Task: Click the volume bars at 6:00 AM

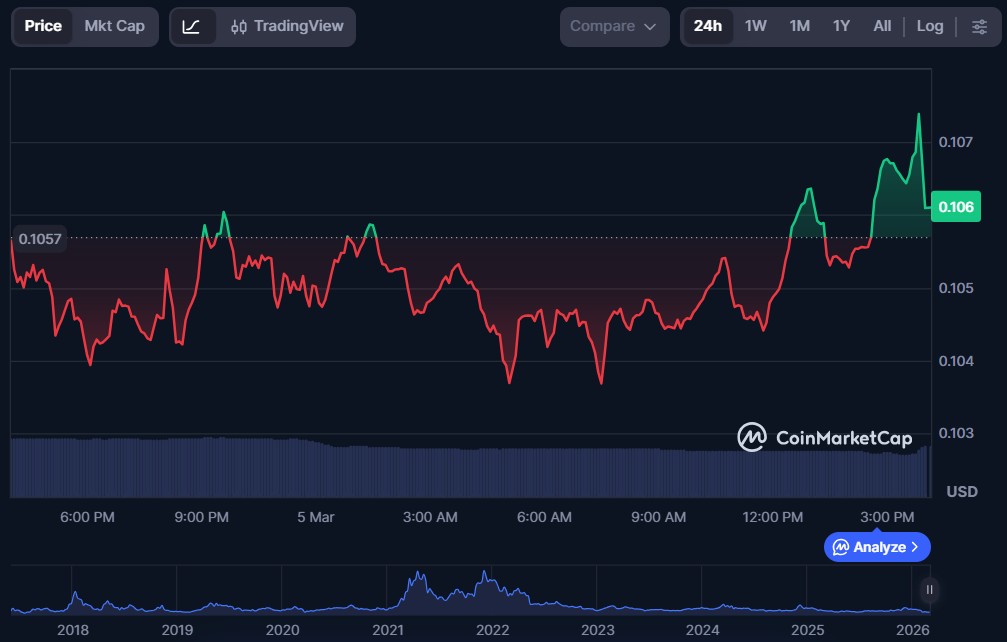Action: [545, 472]
